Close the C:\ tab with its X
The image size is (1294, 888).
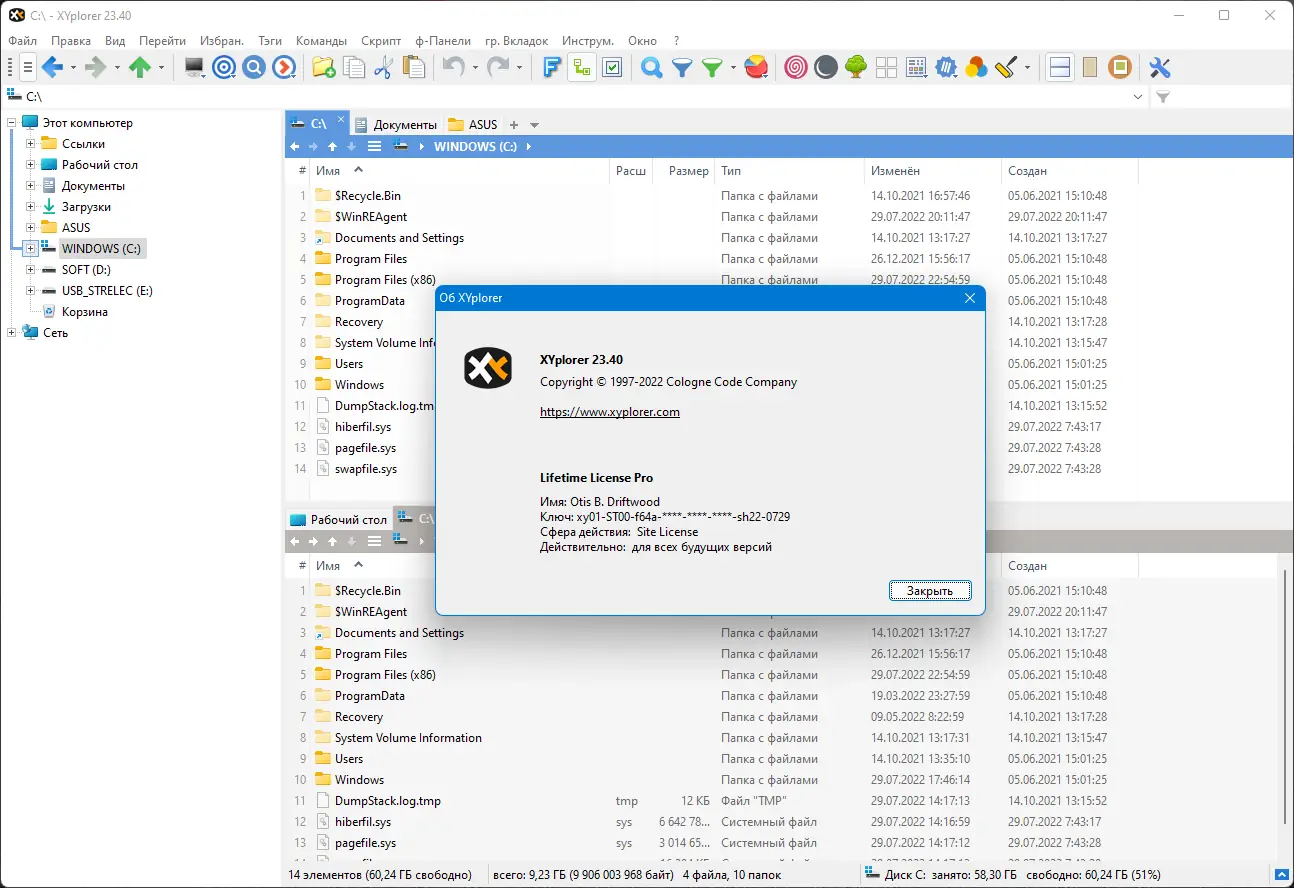340,121
